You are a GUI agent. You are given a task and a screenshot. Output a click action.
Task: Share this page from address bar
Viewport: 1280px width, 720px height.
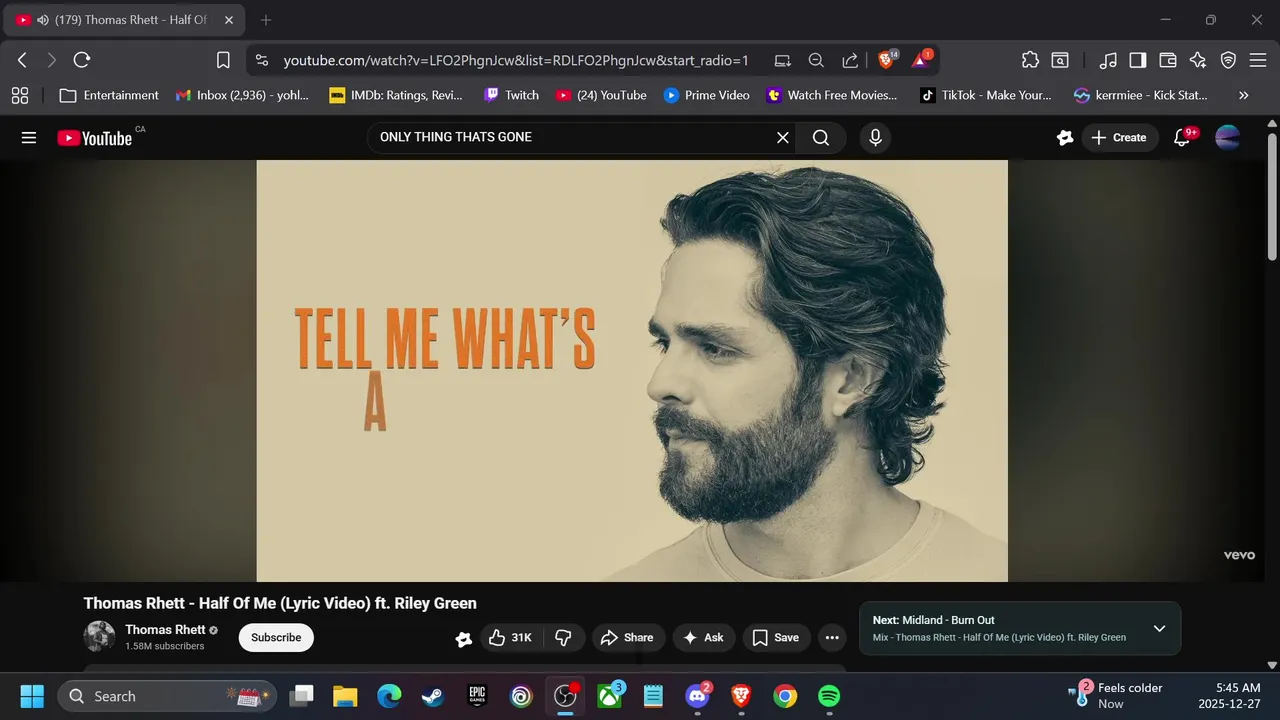(850, 60)
